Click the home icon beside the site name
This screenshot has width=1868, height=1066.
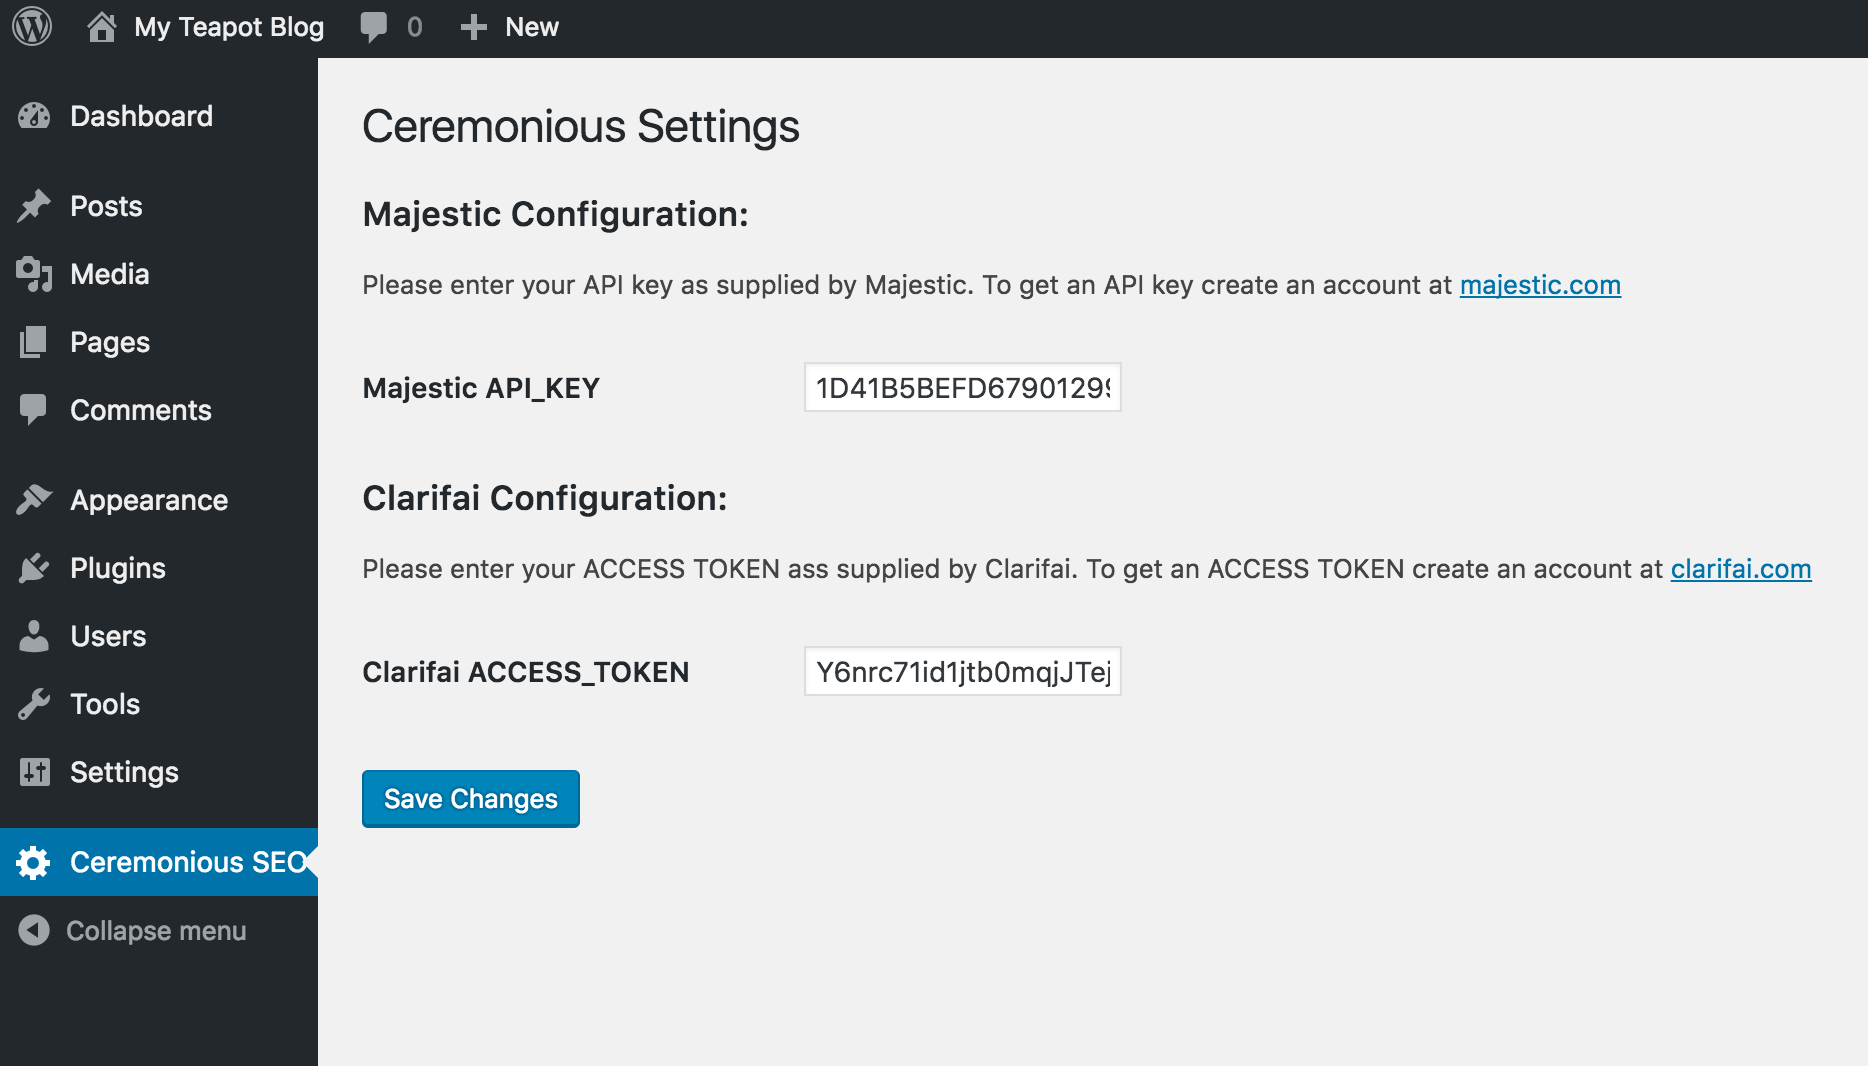[101, 27]
